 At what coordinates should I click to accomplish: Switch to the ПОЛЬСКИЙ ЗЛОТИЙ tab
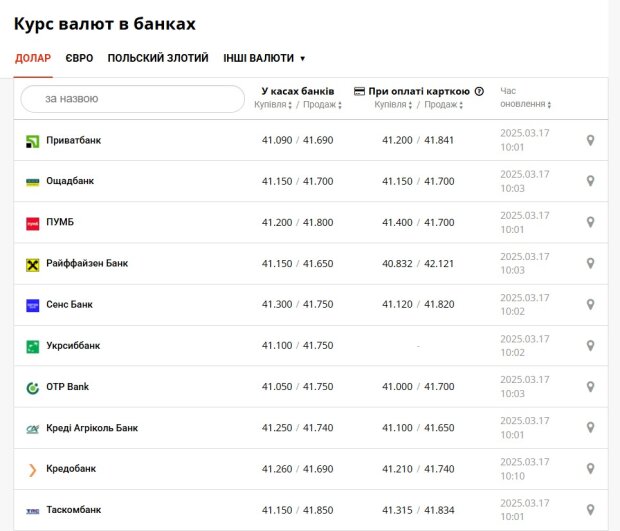coord(158,58)
